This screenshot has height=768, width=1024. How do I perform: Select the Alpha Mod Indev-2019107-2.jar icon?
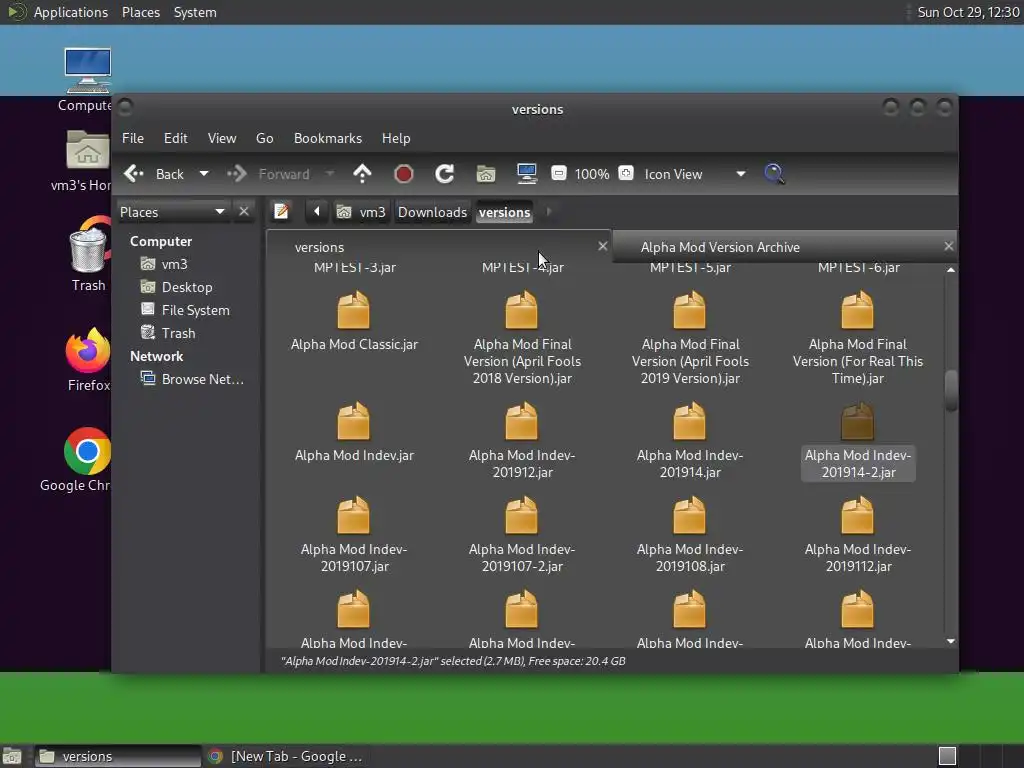(521, 515)
